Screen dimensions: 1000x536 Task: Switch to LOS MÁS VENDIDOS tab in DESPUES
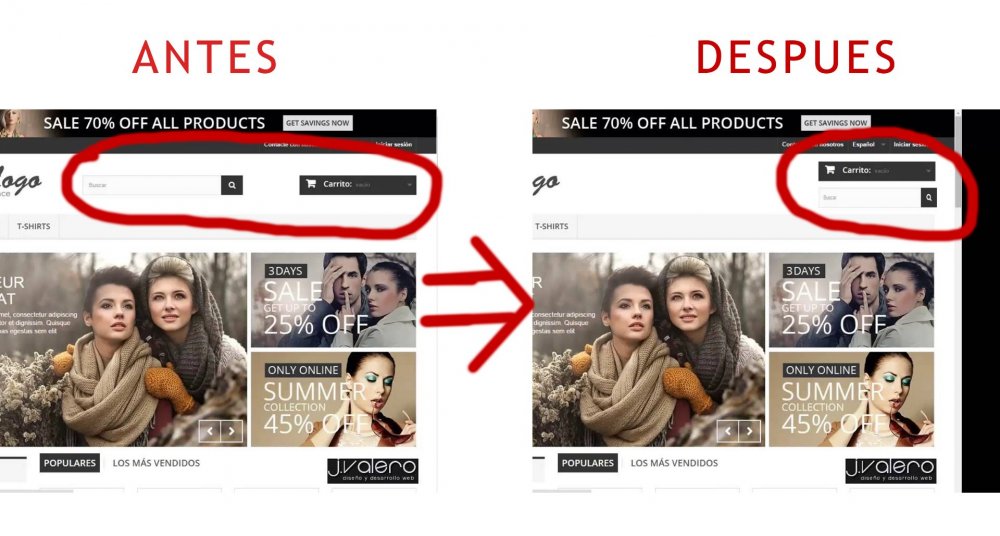coord(674,463)
